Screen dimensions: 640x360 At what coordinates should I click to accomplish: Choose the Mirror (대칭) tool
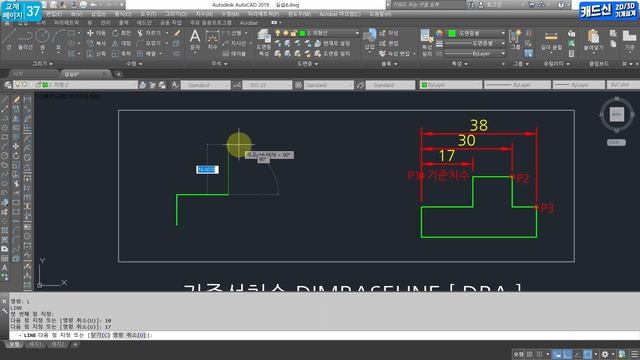coord(121,43)
